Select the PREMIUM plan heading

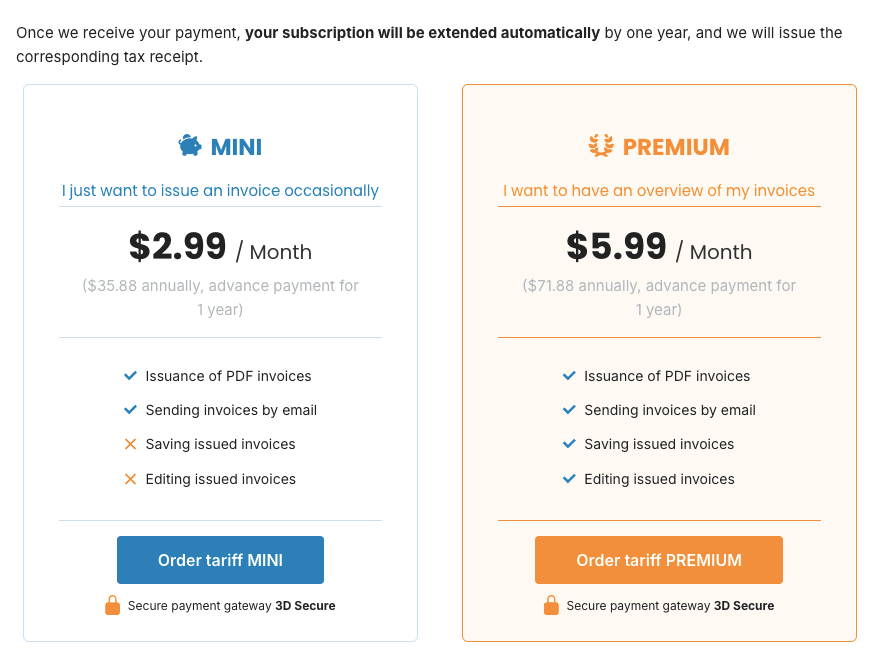676,147
